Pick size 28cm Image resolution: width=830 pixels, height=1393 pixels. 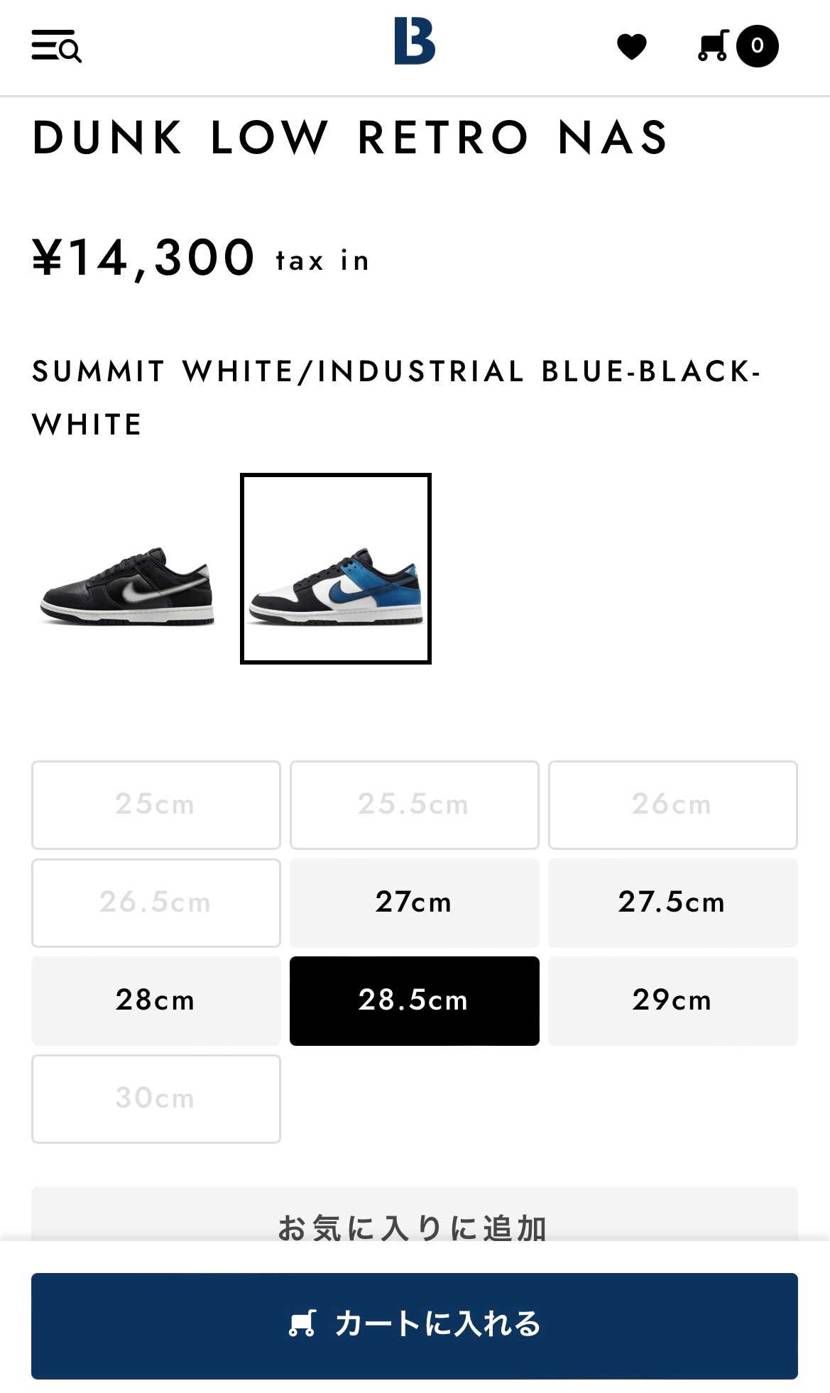point(156,1000)
